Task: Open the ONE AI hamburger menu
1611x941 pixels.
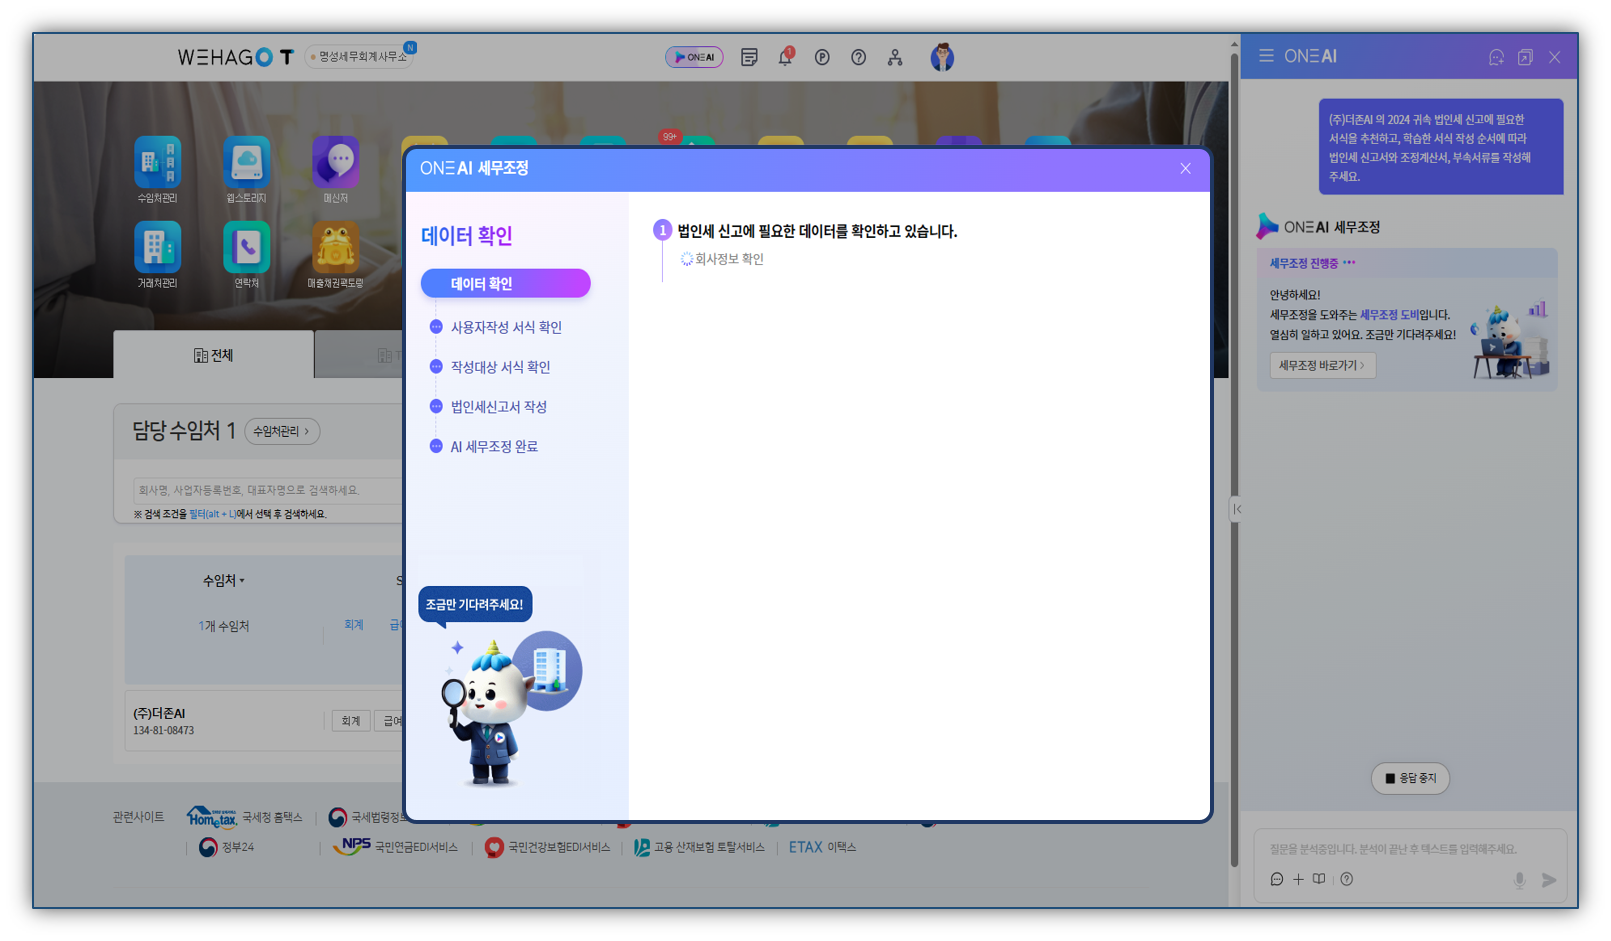Action: click(x=1266, y=56)
